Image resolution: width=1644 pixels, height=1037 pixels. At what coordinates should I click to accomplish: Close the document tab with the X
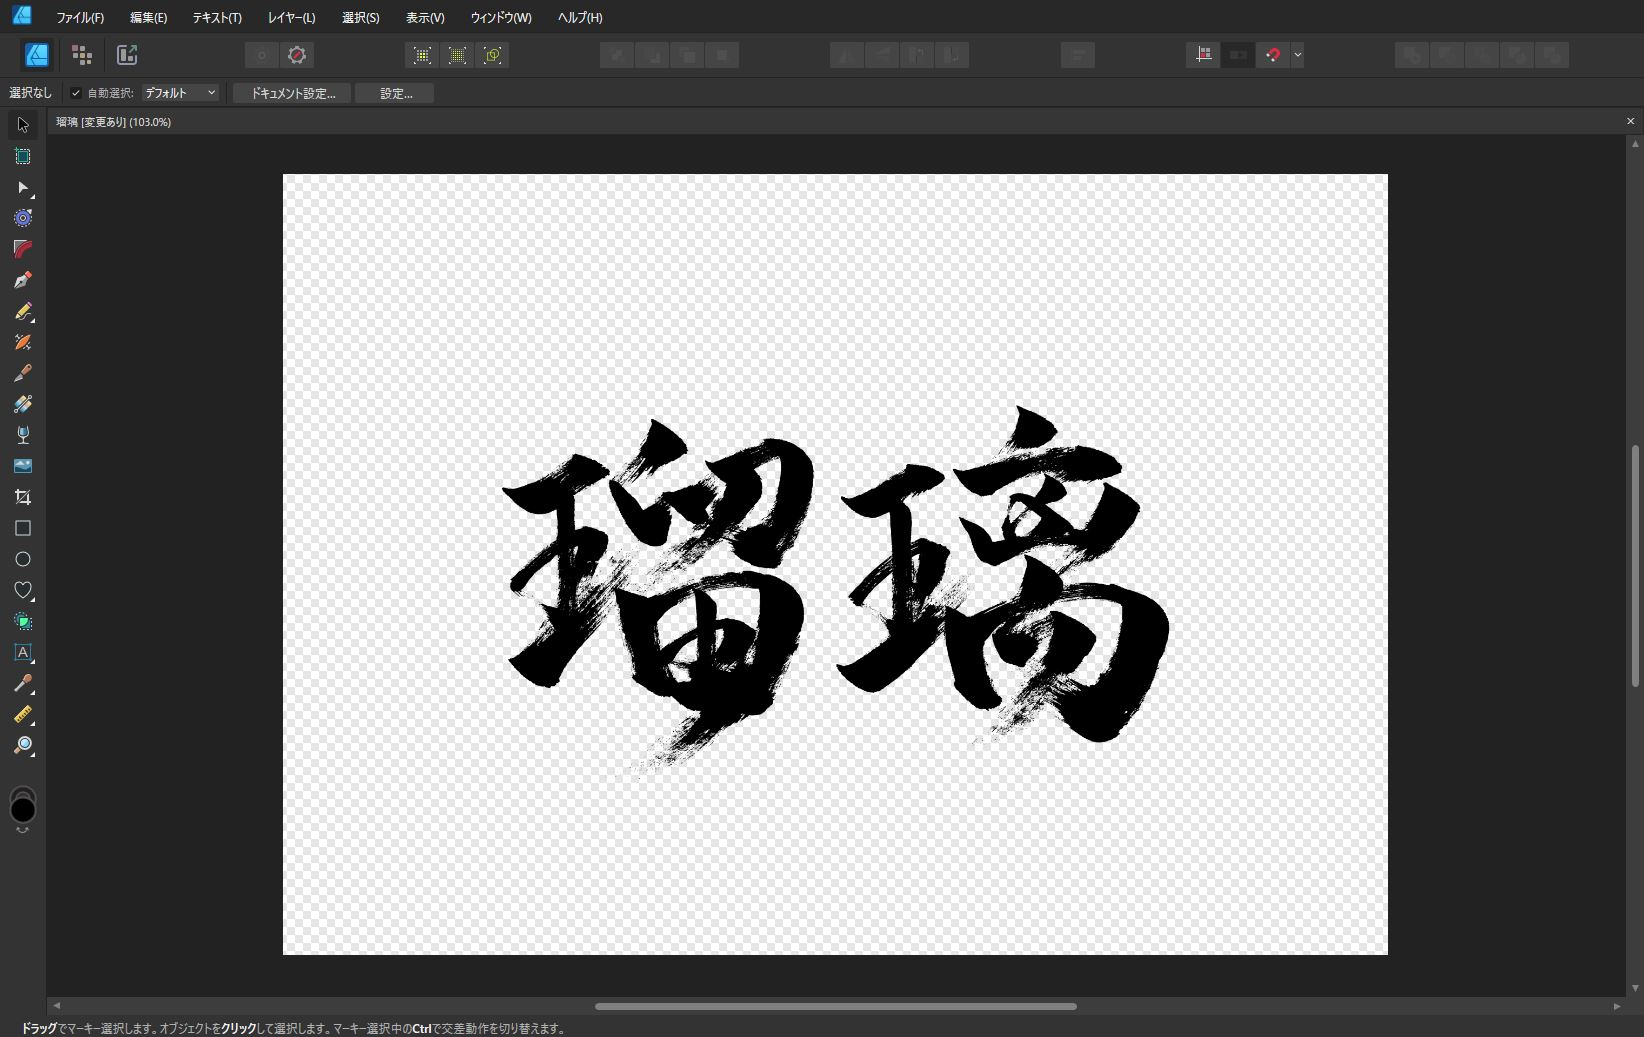coord(1630,121)
